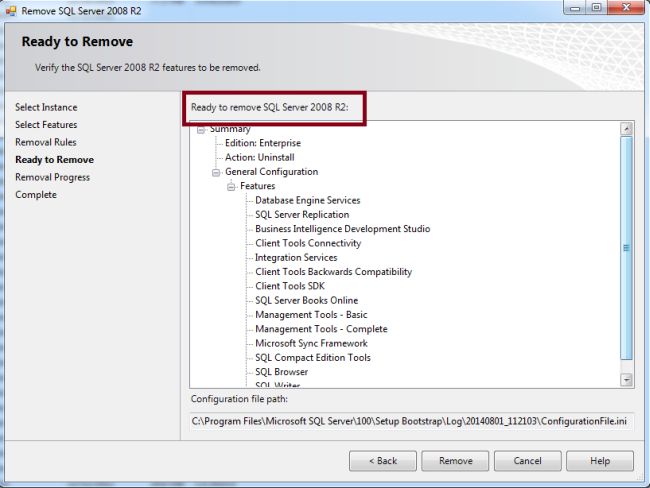Select Client Tools Backwards Compatibility item
Image resolution: width=650 pixels, height=488 pixels.
pyautogui.click(x=333, y=272)
